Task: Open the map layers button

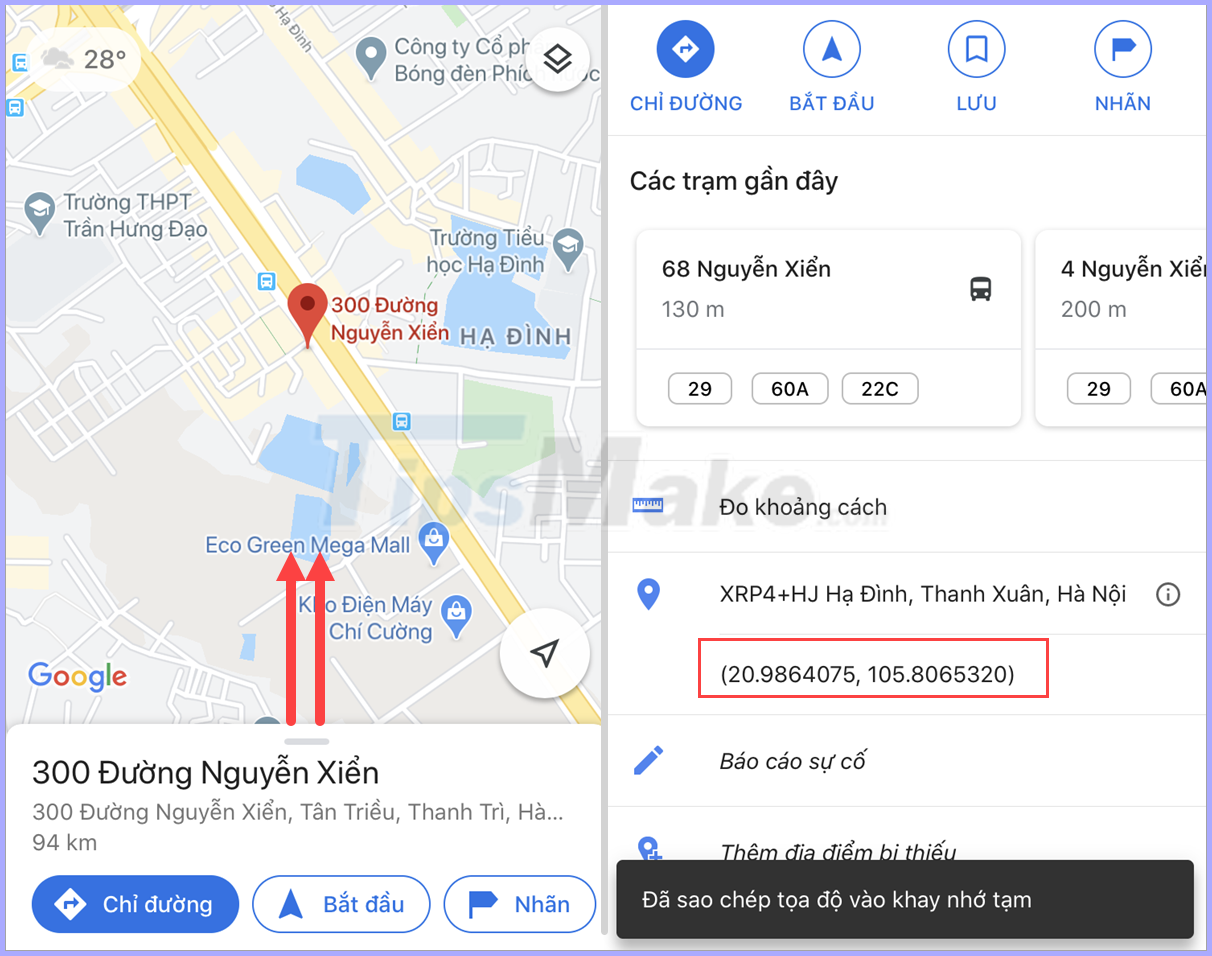Action: [557, 59]
